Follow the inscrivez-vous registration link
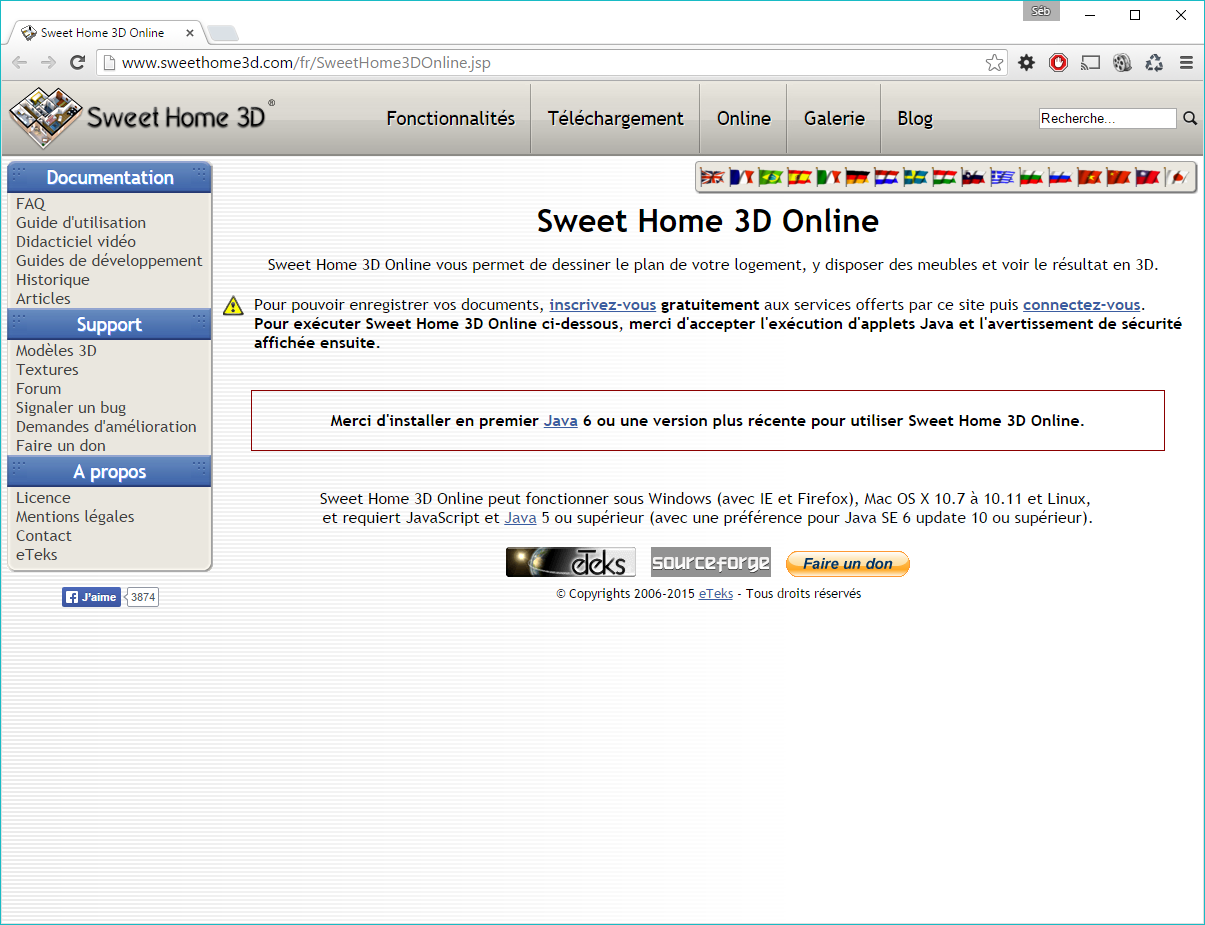 [603, 305]
